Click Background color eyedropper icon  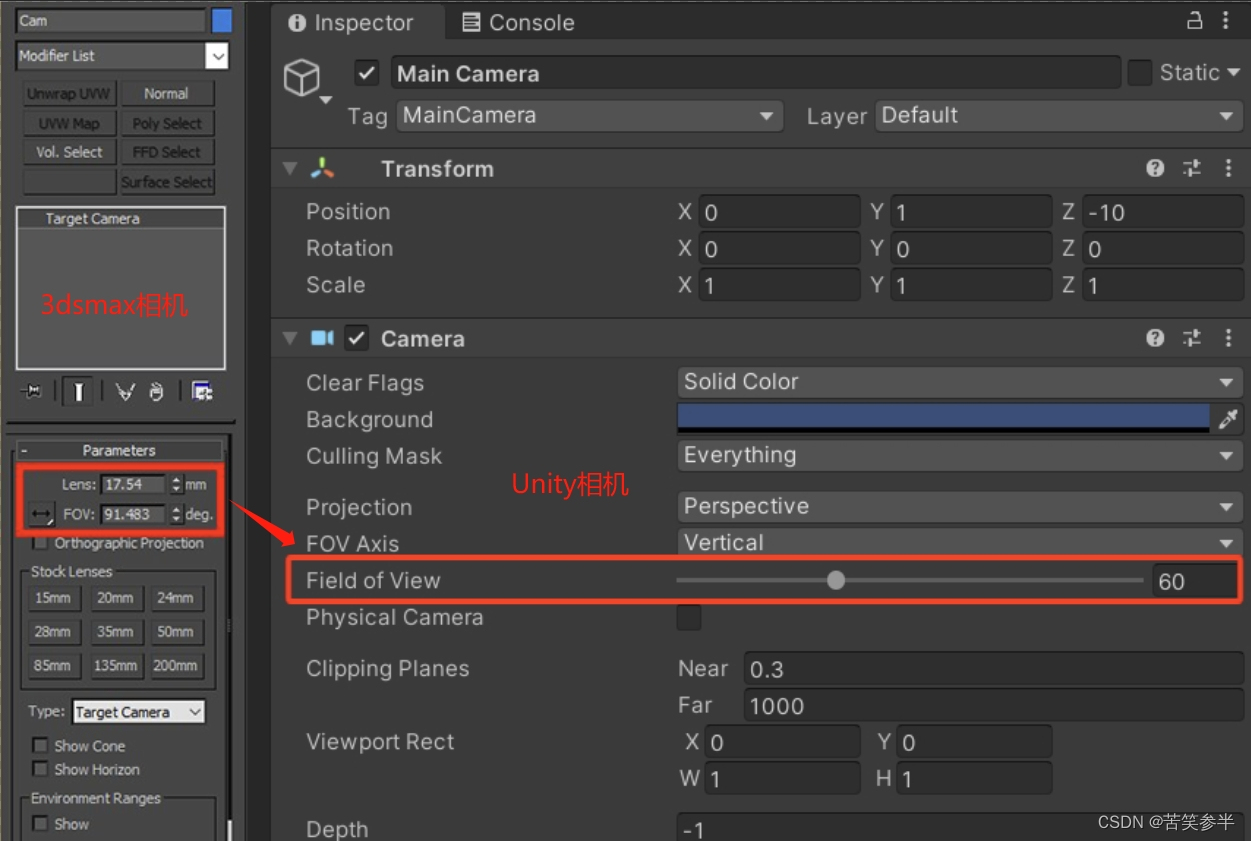point(1228,418)
